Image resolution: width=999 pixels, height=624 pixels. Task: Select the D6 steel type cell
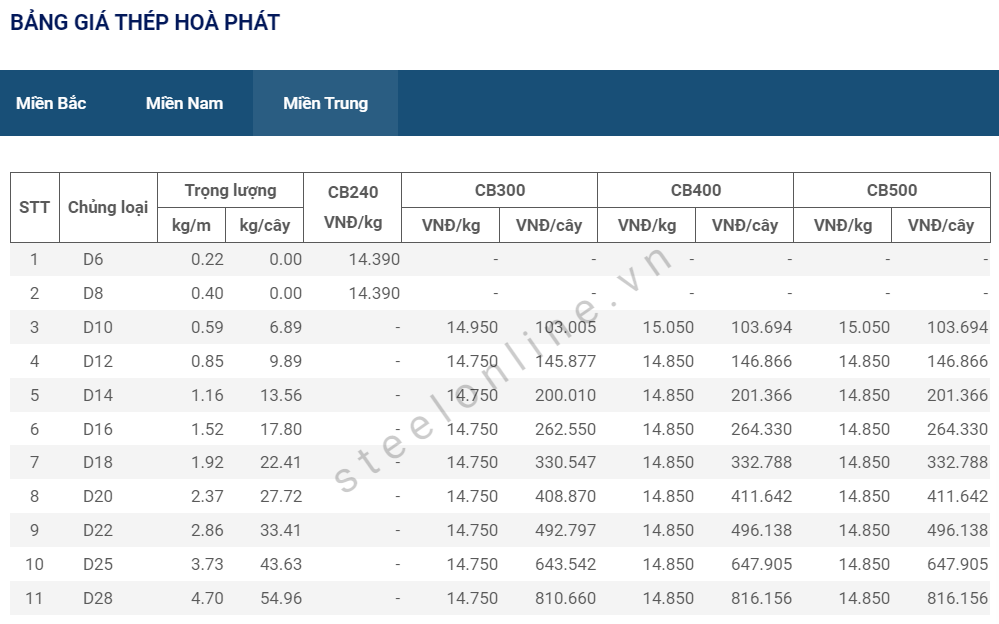pyautogui.click(x=93, y=259)
